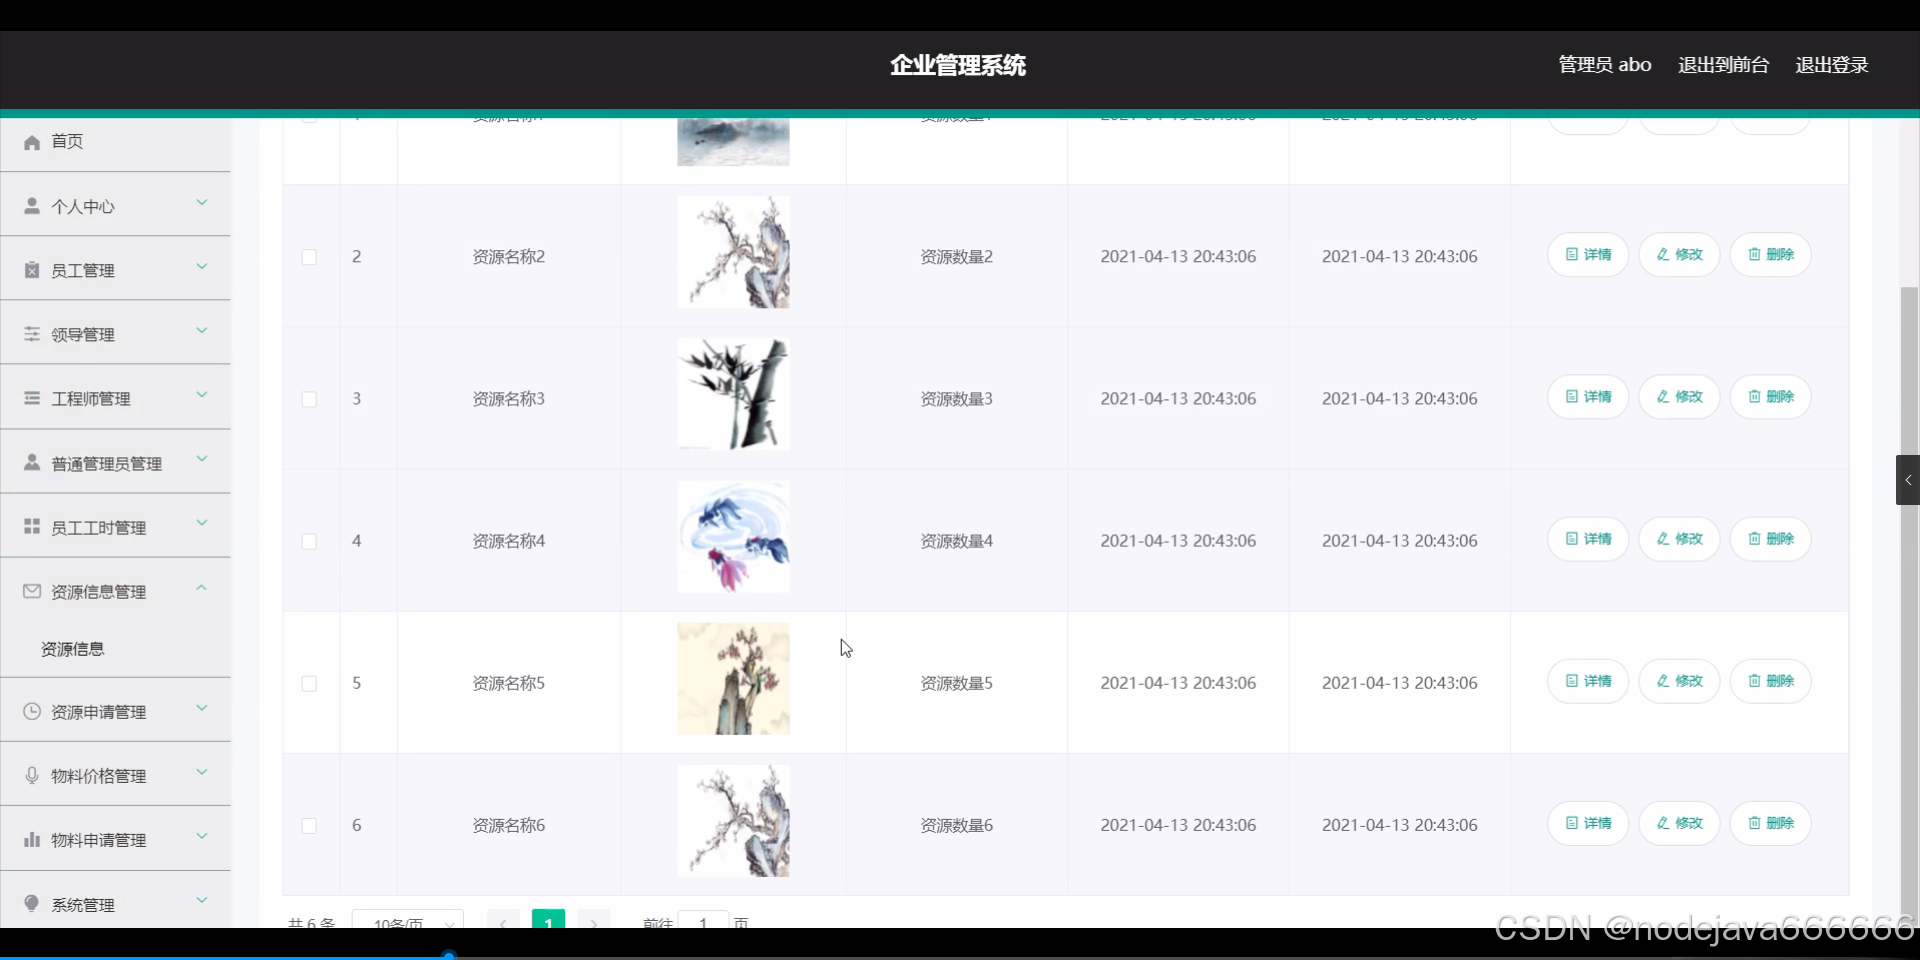The image size is (1920, 960).
Task: Click the thumbnail in row 6
Action: (x=733, y=821)
